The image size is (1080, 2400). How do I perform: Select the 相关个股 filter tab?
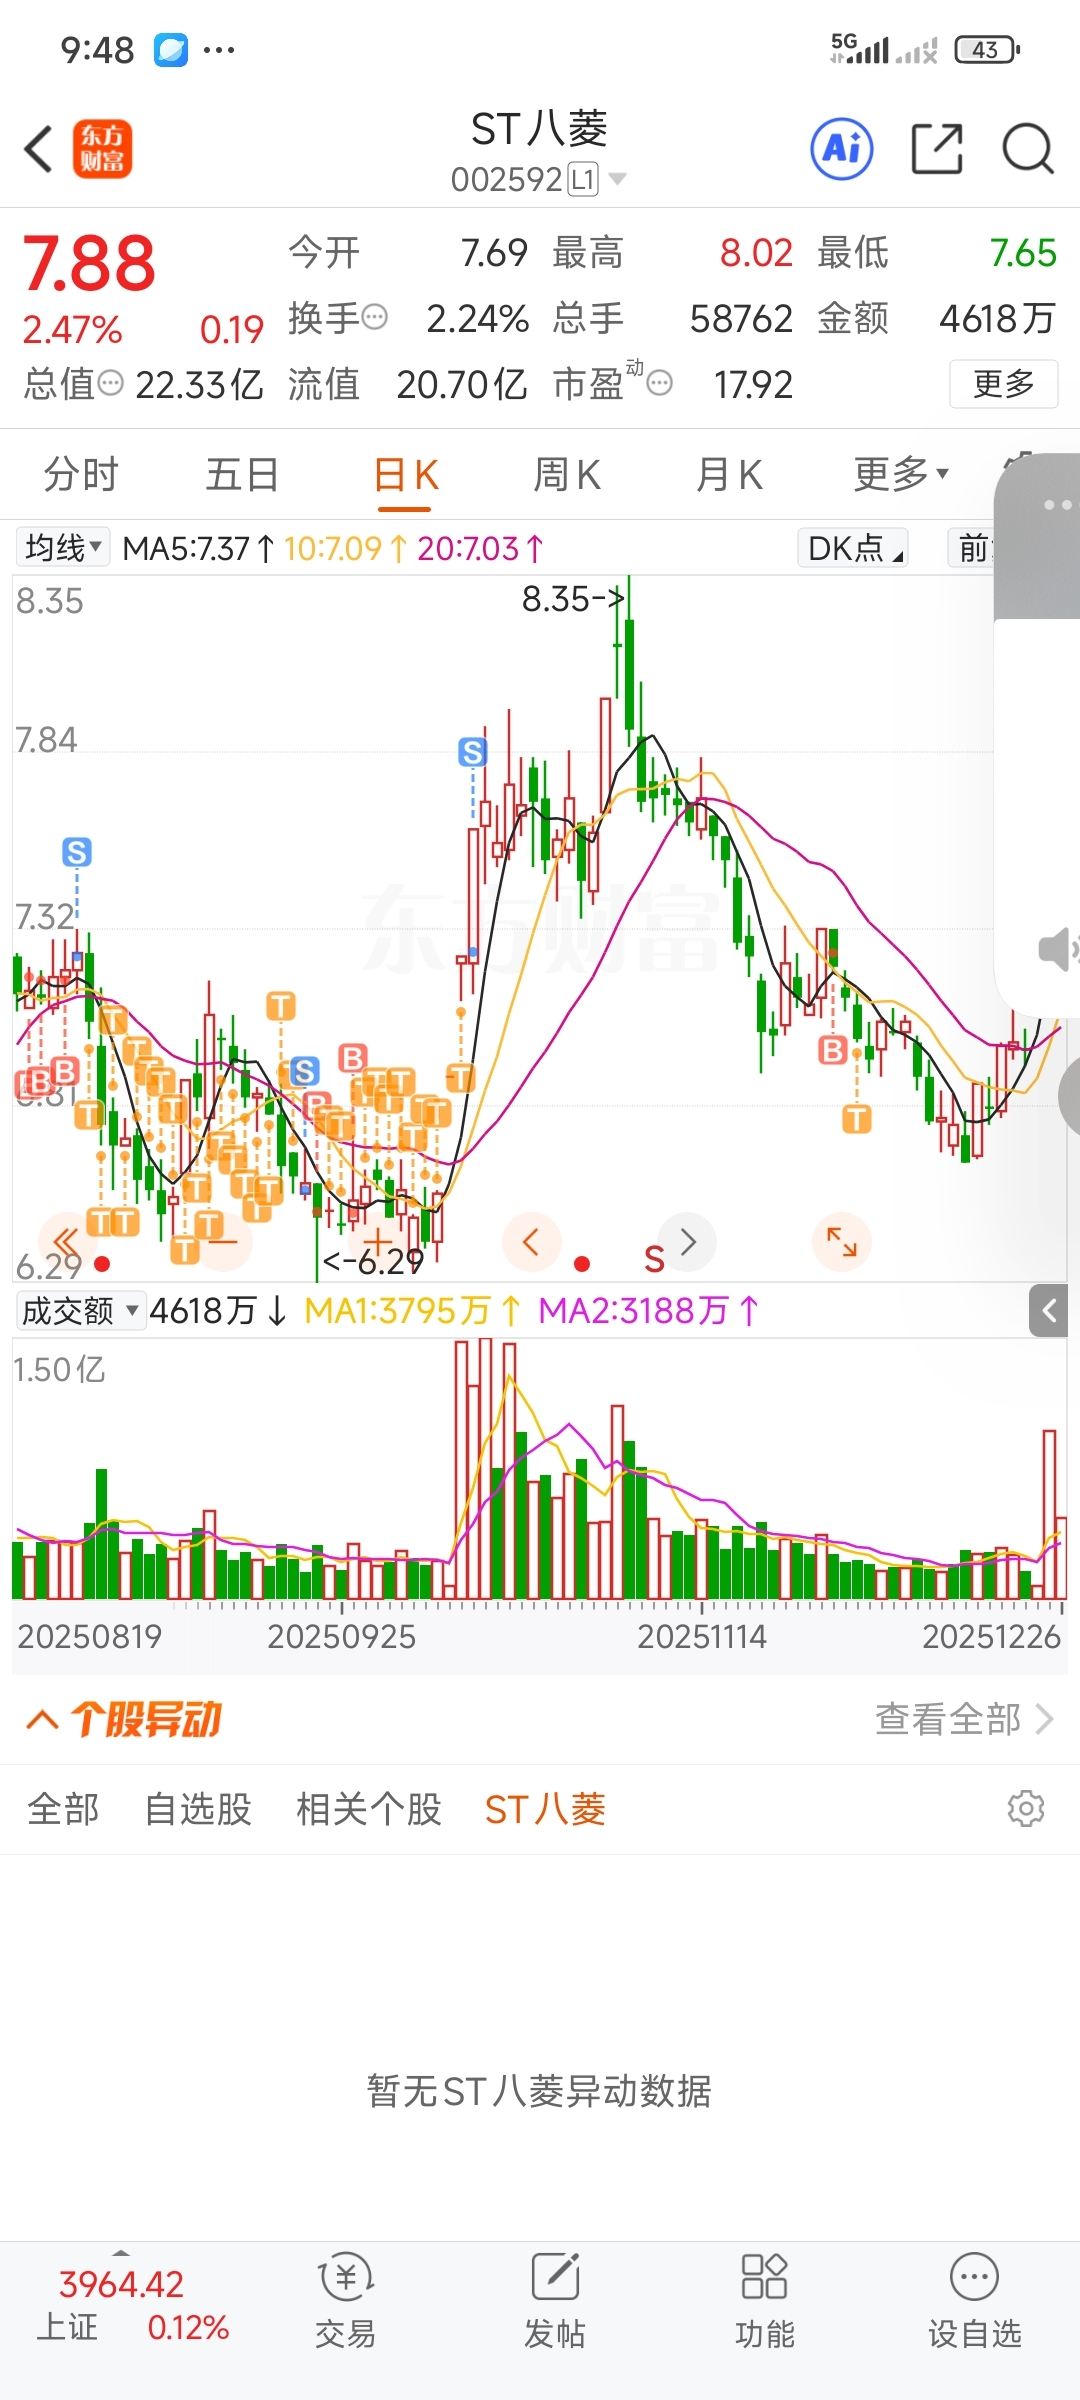point(369,1808)
